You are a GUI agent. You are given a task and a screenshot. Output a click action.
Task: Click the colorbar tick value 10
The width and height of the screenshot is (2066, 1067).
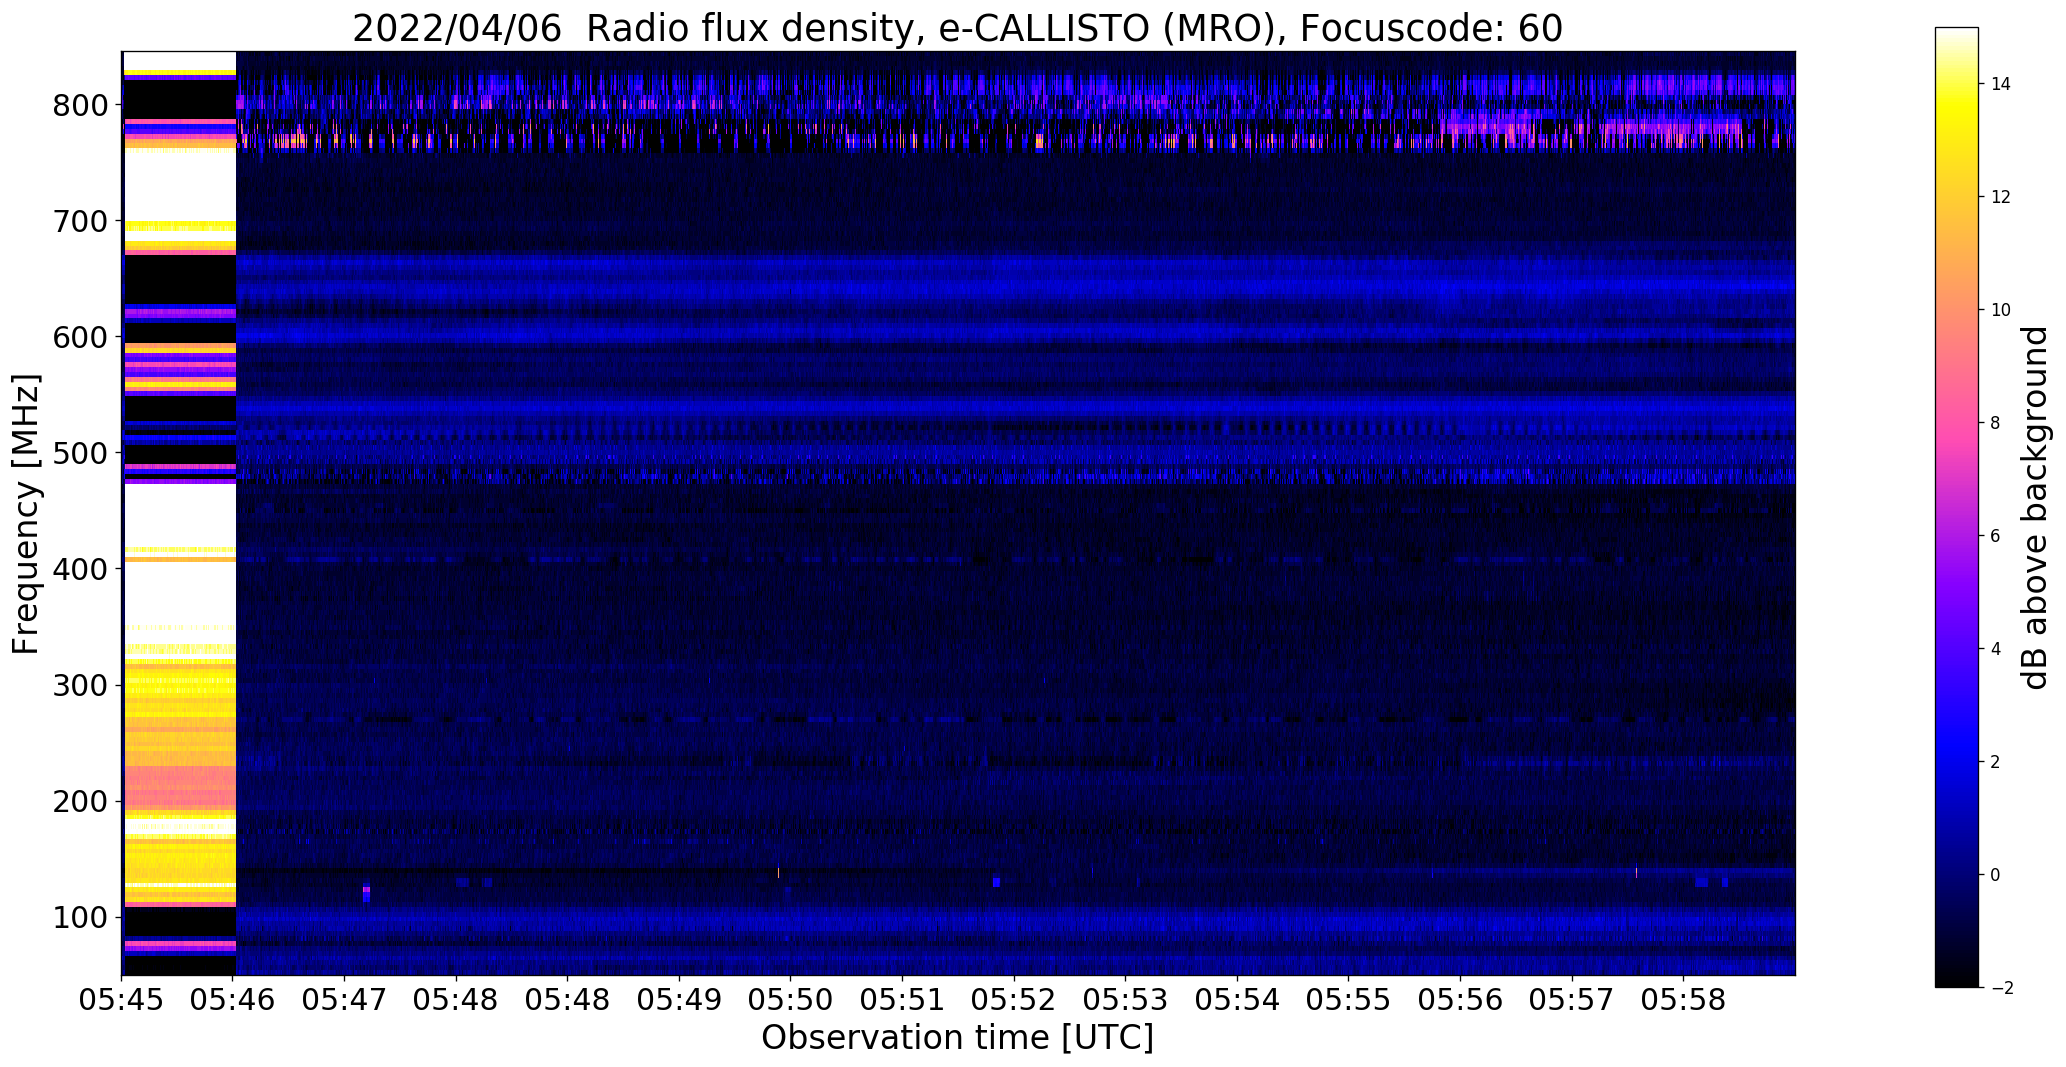pos(2001,310)
